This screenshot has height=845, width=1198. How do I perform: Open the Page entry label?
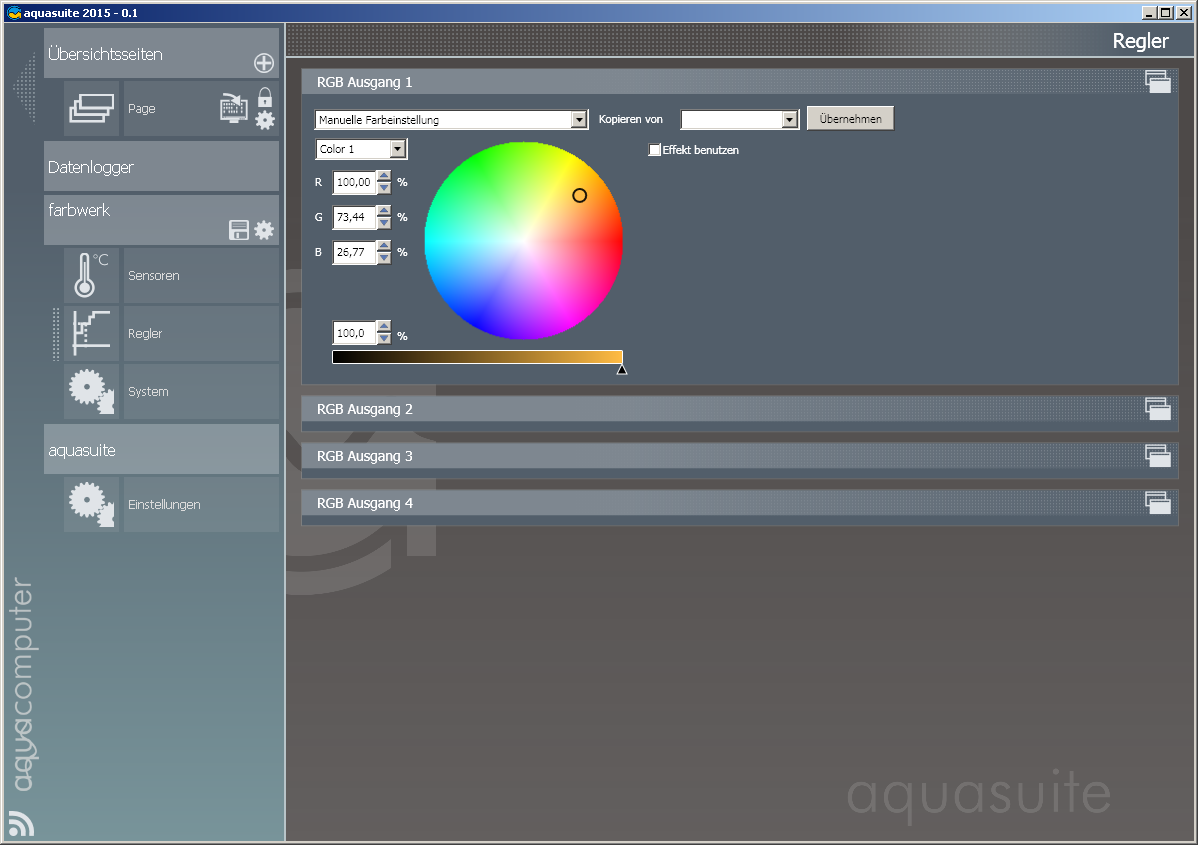tap(141, 108)
